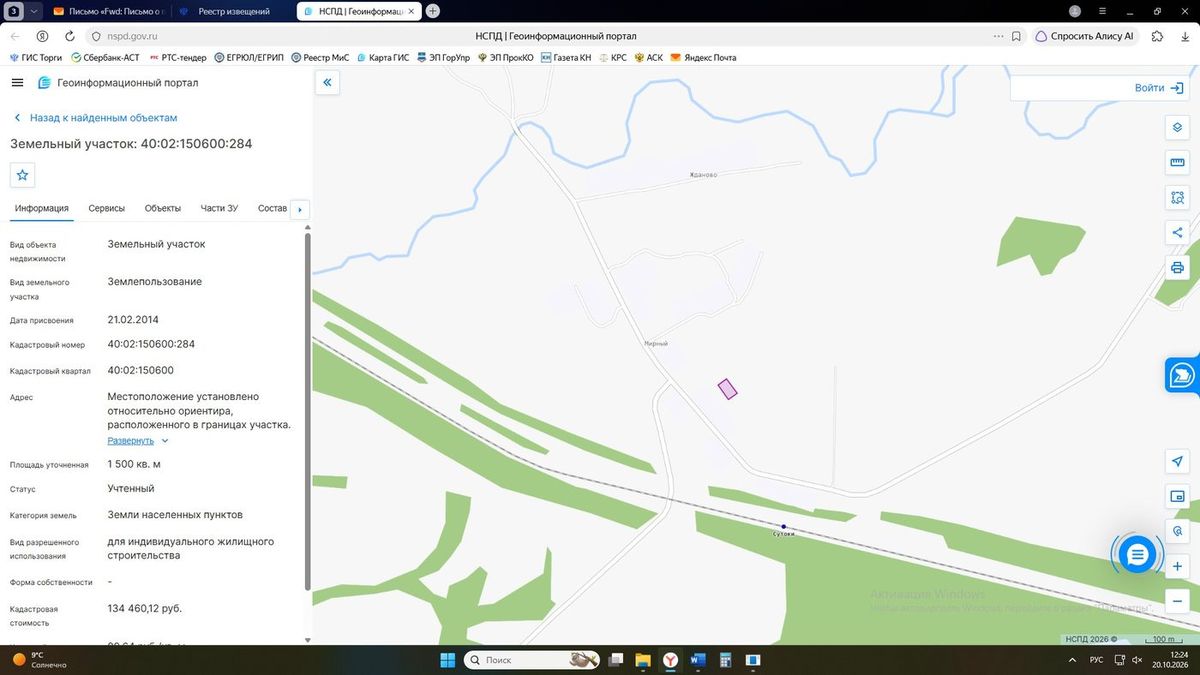Screen dimensions: 1200x675
Task: Click the left panel vertical scrollbar
Action: coord(308,410)
